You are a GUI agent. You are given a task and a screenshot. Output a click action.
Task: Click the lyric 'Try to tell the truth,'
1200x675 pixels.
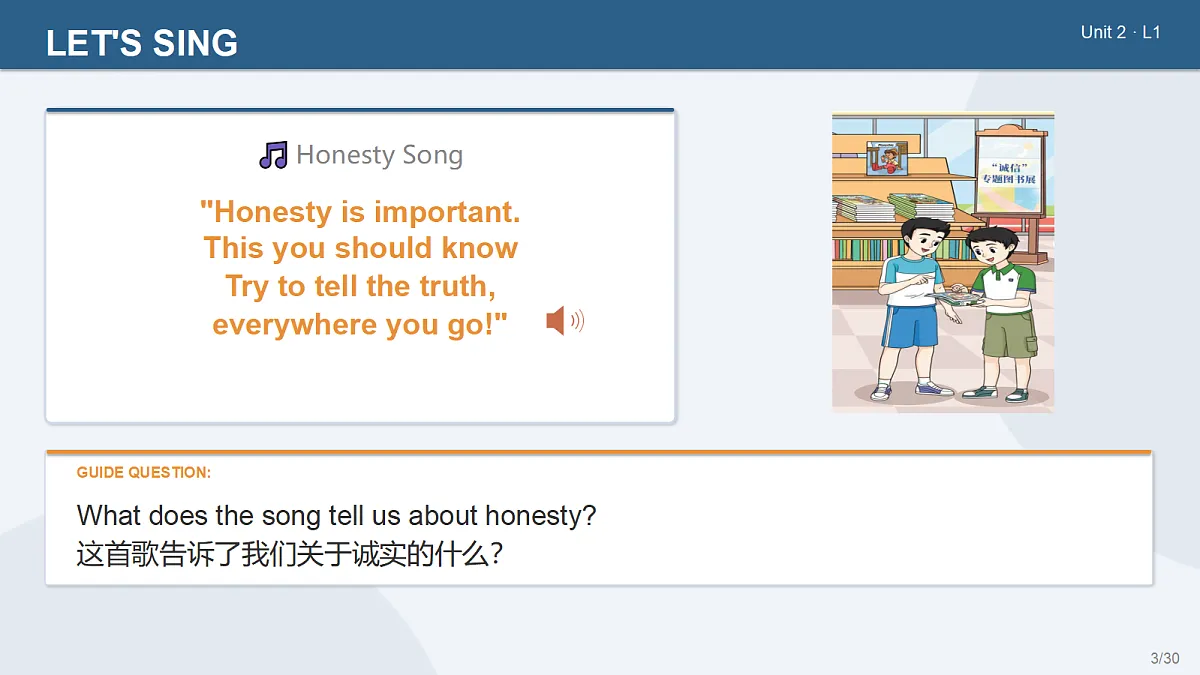pyautogui.click(x=361, y=287)
